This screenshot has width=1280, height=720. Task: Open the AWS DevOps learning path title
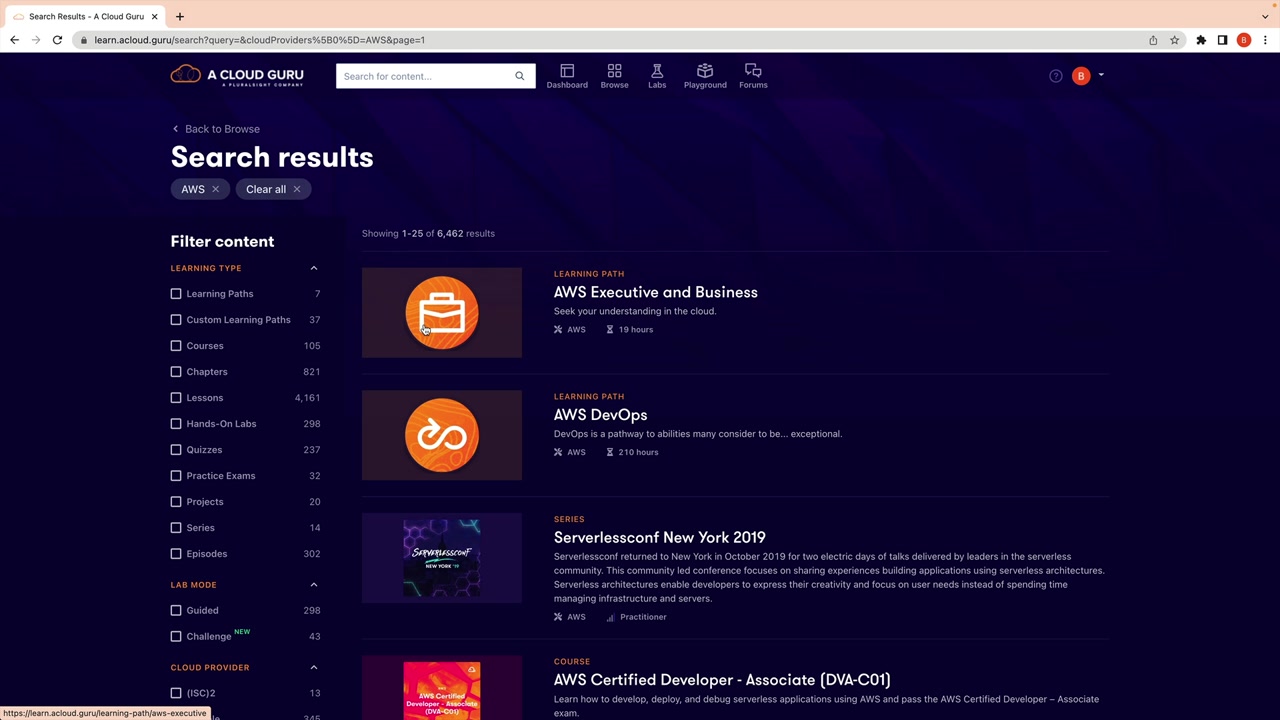(x=600, y=415)
